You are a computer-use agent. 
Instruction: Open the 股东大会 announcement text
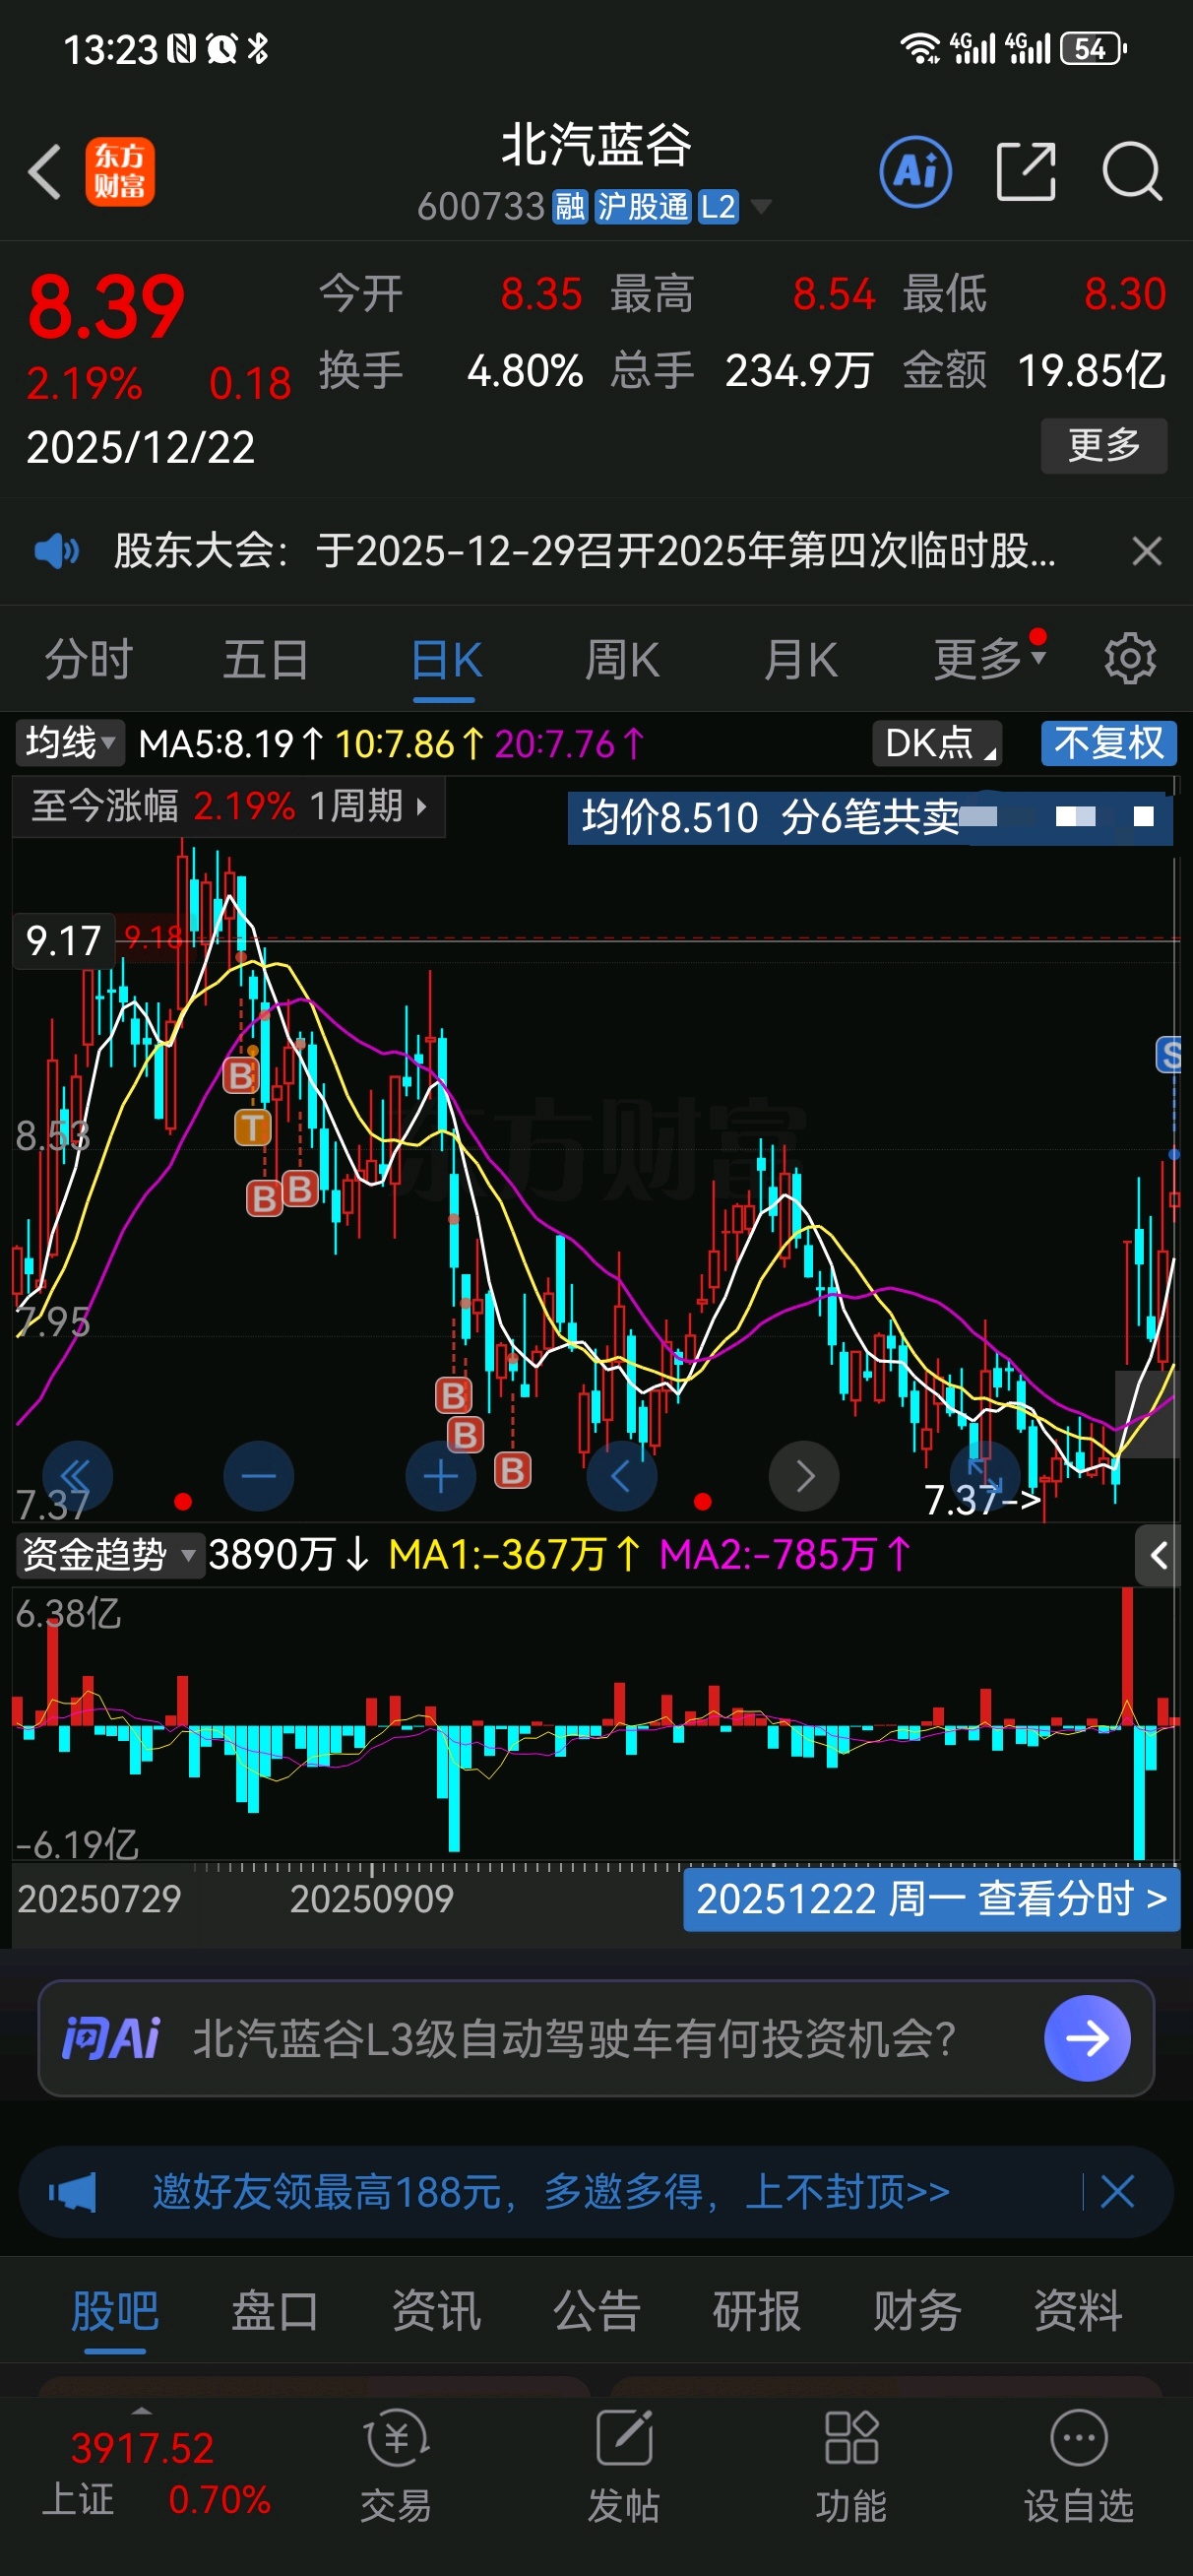[584, 550]
